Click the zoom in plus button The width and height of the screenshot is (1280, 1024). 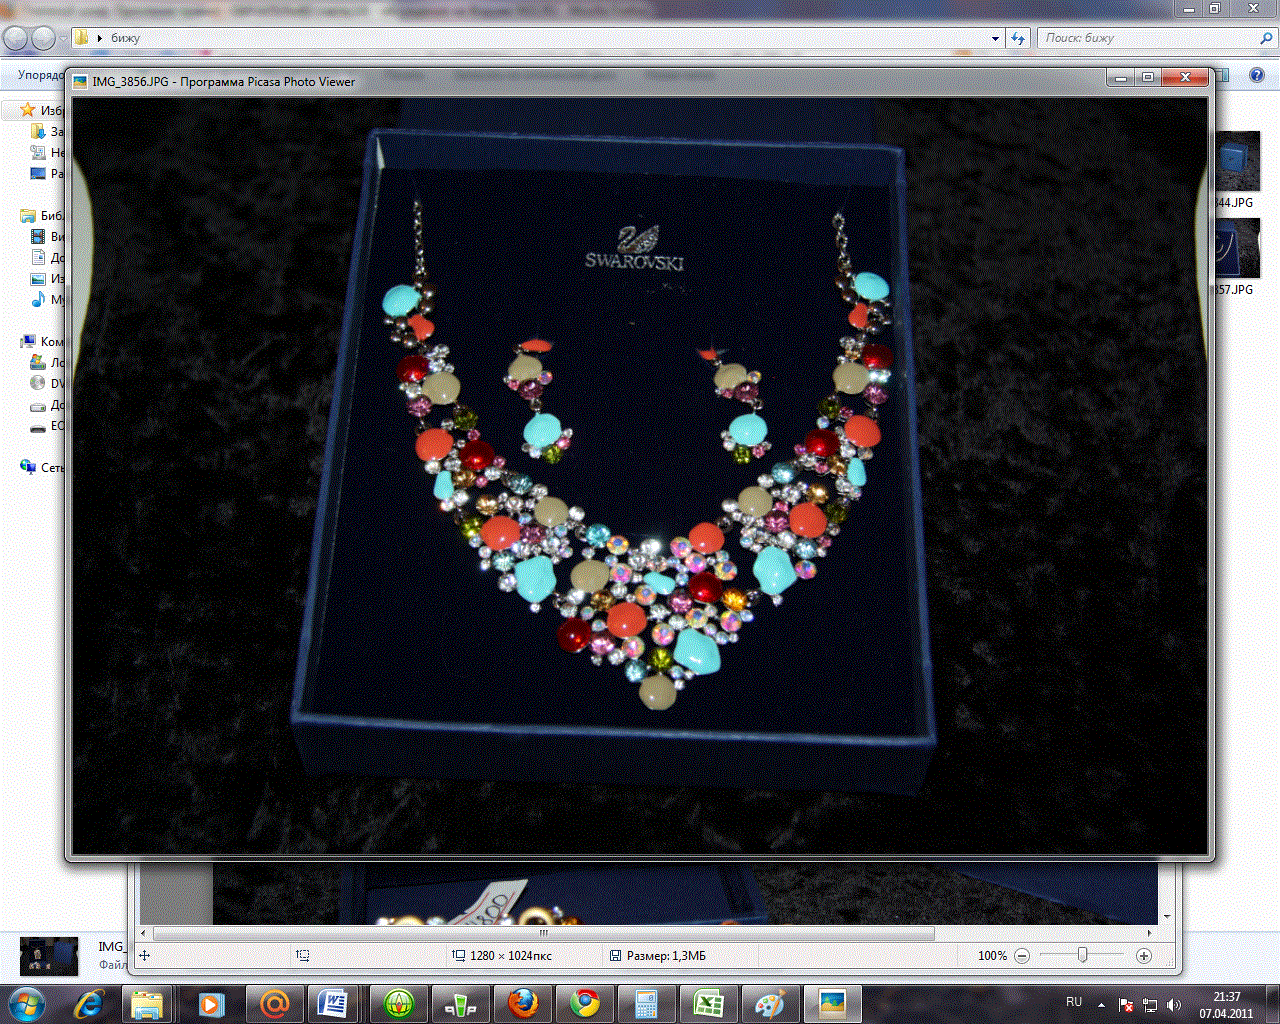[1144, 956]
